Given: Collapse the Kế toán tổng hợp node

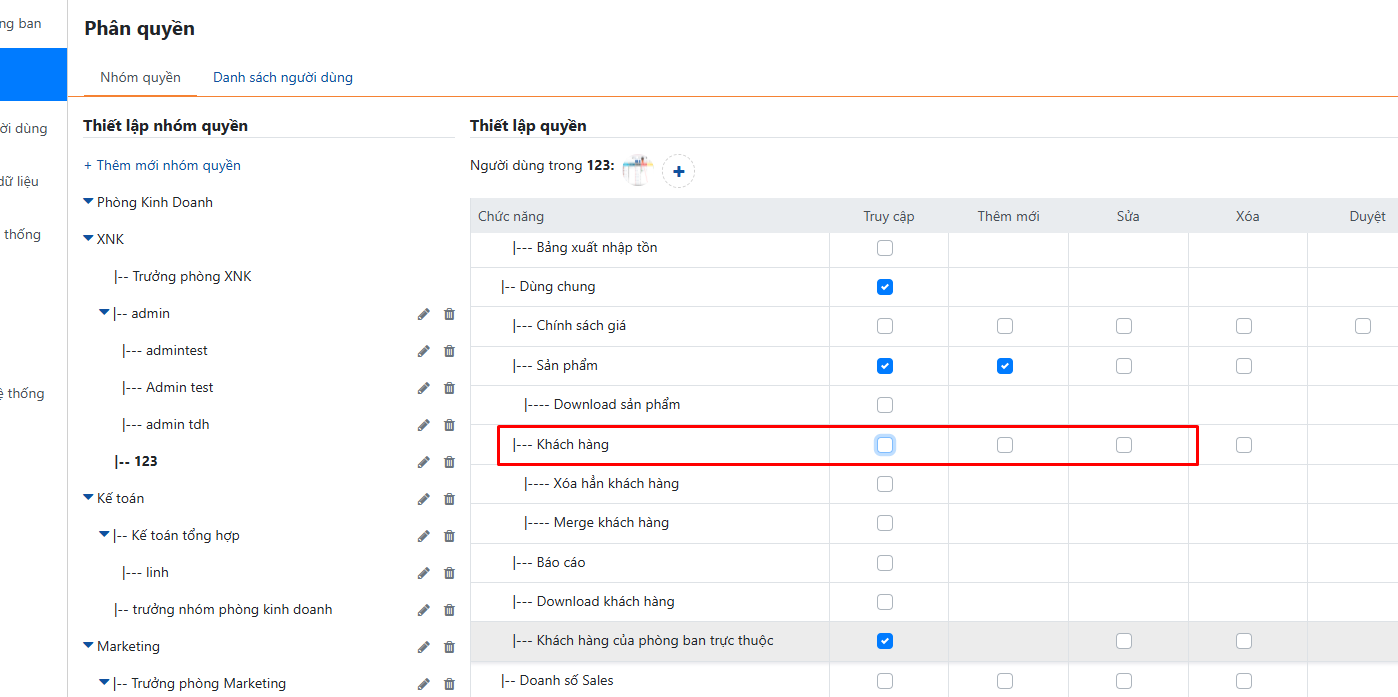Looking at the screenshot, I should pyautogui.click(x=104, y=535).
